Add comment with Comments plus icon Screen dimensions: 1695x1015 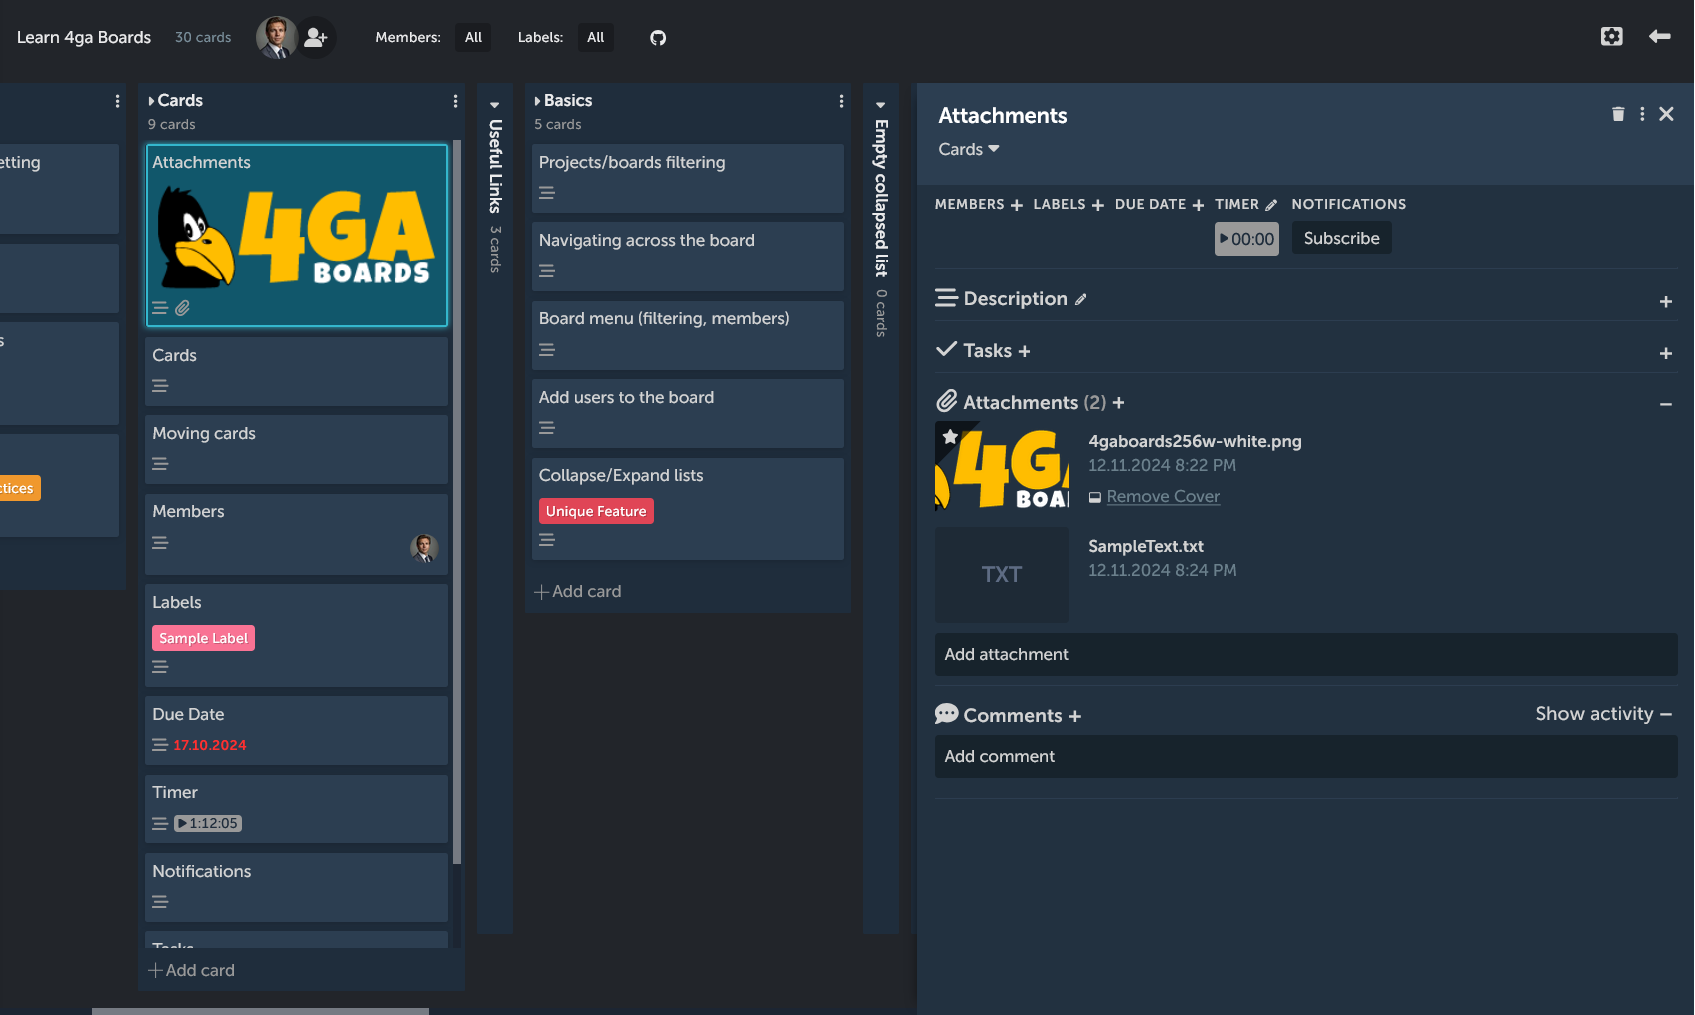[x=1075, y=716]
